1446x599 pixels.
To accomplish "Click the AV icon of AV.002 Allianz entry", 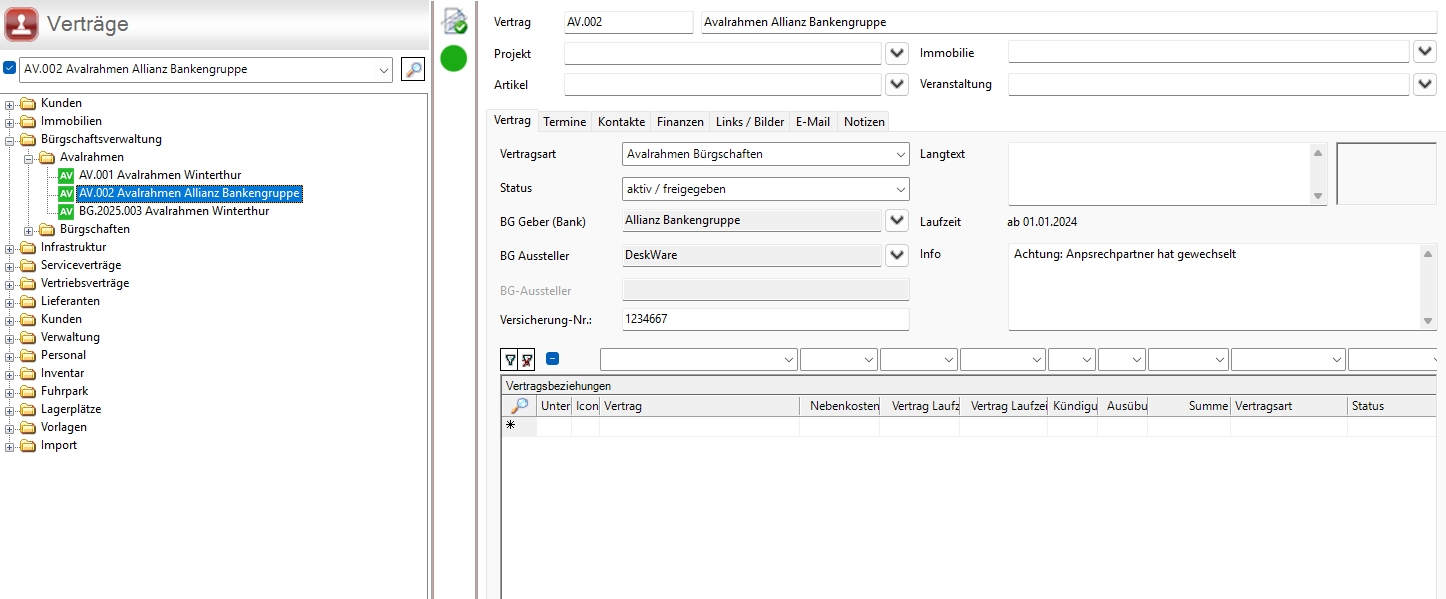I will (66, 193).
